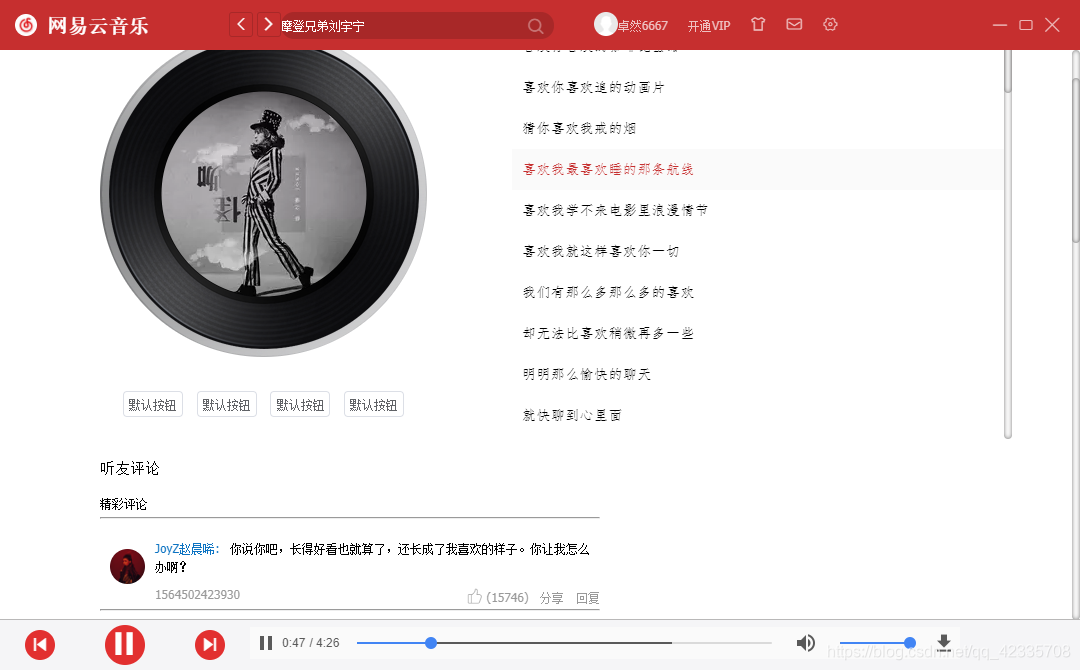Select lyric 喜欢我就这样喜欢你一切
This screenshot has height=670, width=1080.
pyautogui.click(x=601, y=251)
